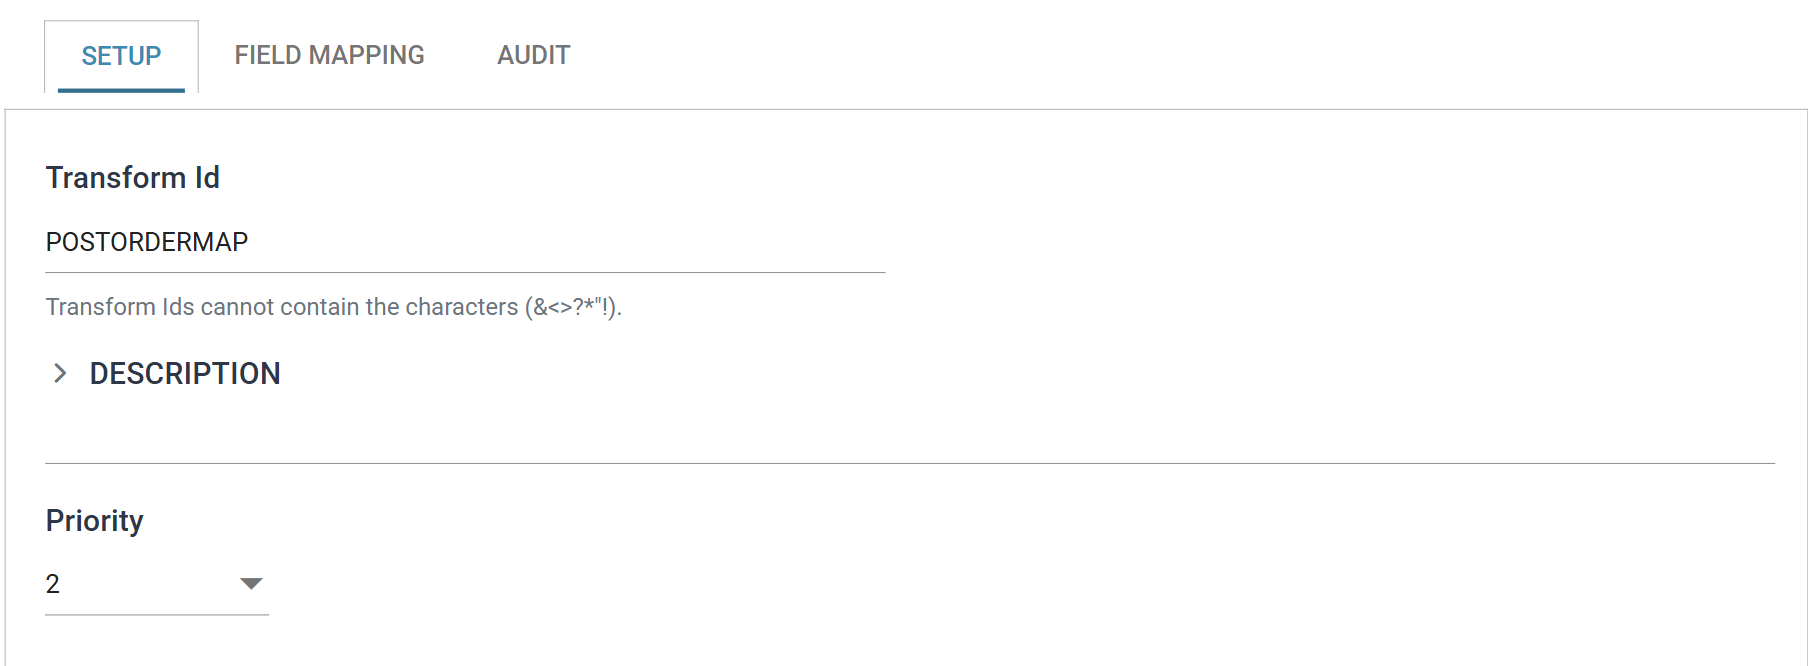Viewport: 1808px width, 666px height.
Task: Open the AUDIT tab
Action: [x=533, y=55]
